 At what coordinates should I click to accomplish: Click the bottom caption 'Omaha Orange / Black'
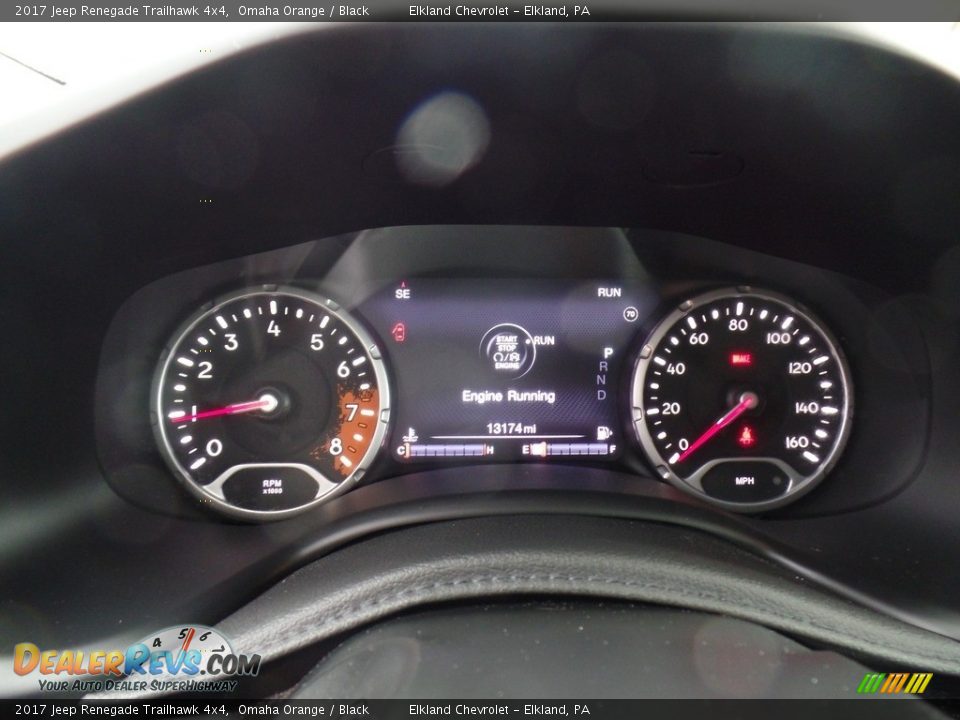[x=304, y=710]
